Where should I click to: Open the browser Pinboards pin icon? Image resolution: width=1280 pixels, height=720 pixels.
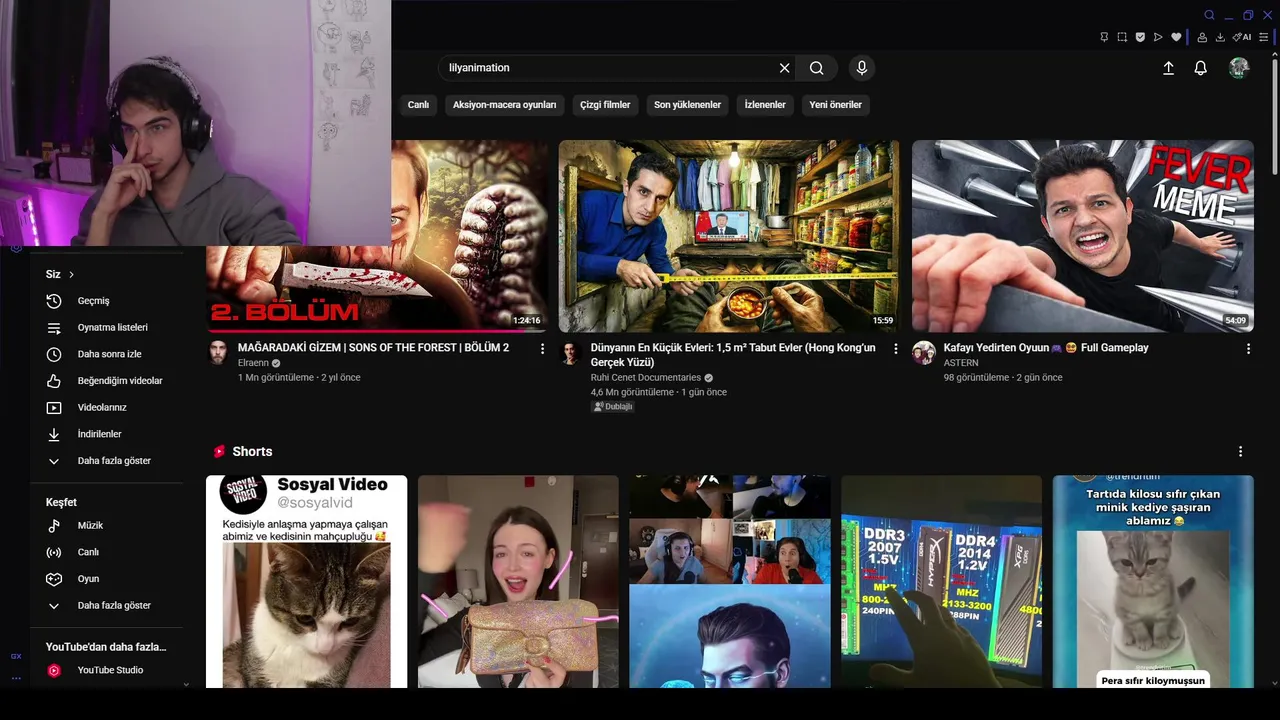(1104, 37)
